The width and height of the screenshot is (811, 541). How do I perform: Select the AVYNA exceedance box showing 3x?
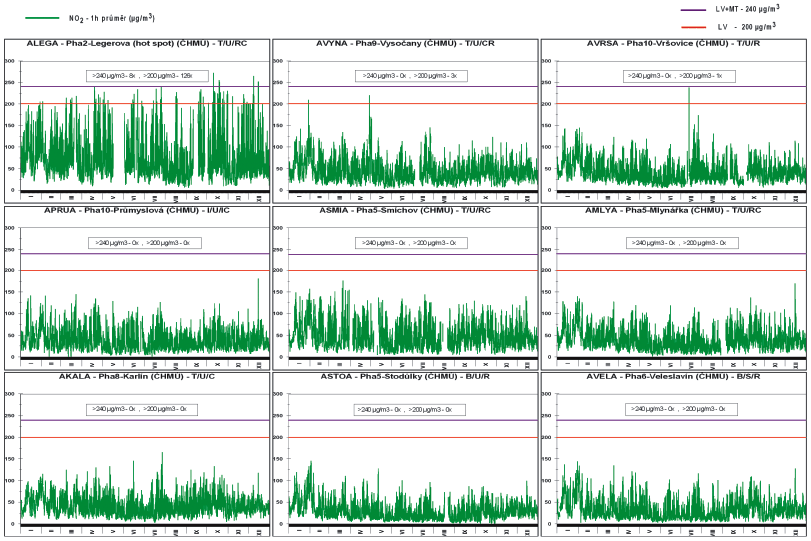[411, 76]
